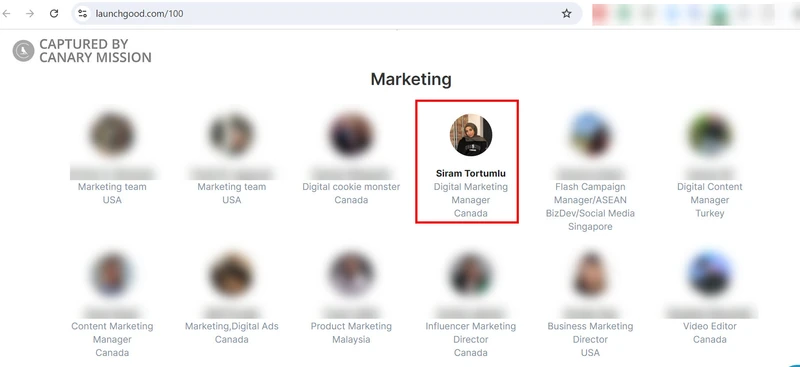Click the browser forward arrow
Screen dimensions: 800x367
(x=30, y=14)
